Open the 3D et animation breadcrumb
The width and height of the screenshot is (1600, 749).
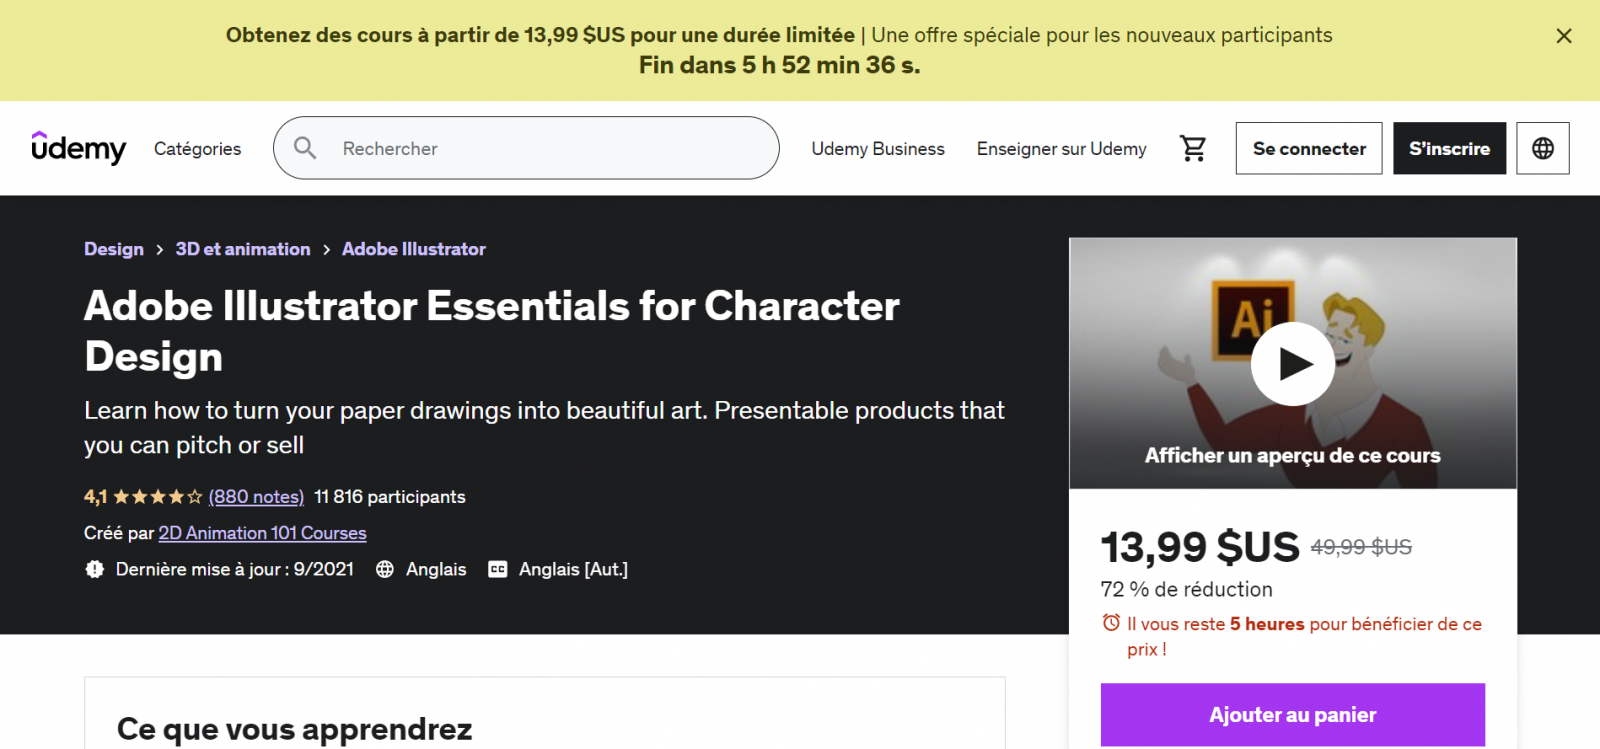click(x=243, y=249)
